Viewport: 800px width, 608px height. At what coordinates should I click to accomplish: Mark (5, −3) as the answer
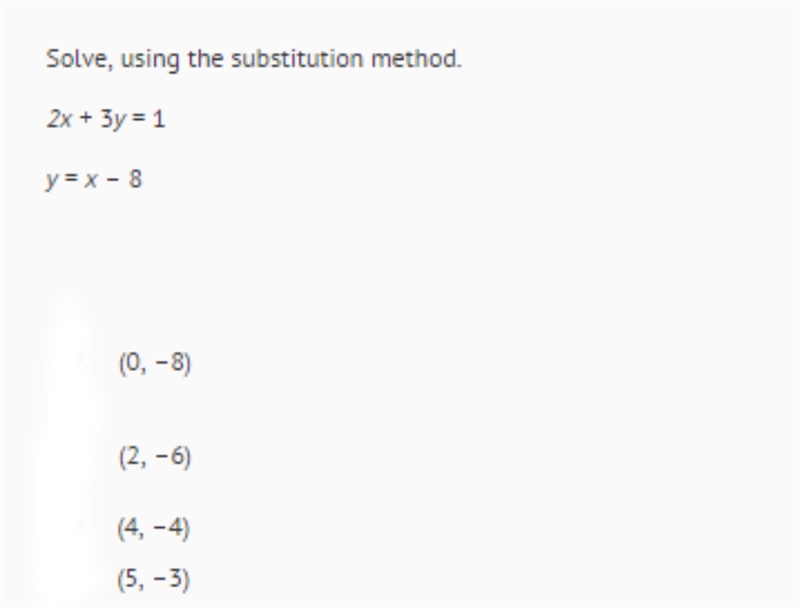click(154, 579)
